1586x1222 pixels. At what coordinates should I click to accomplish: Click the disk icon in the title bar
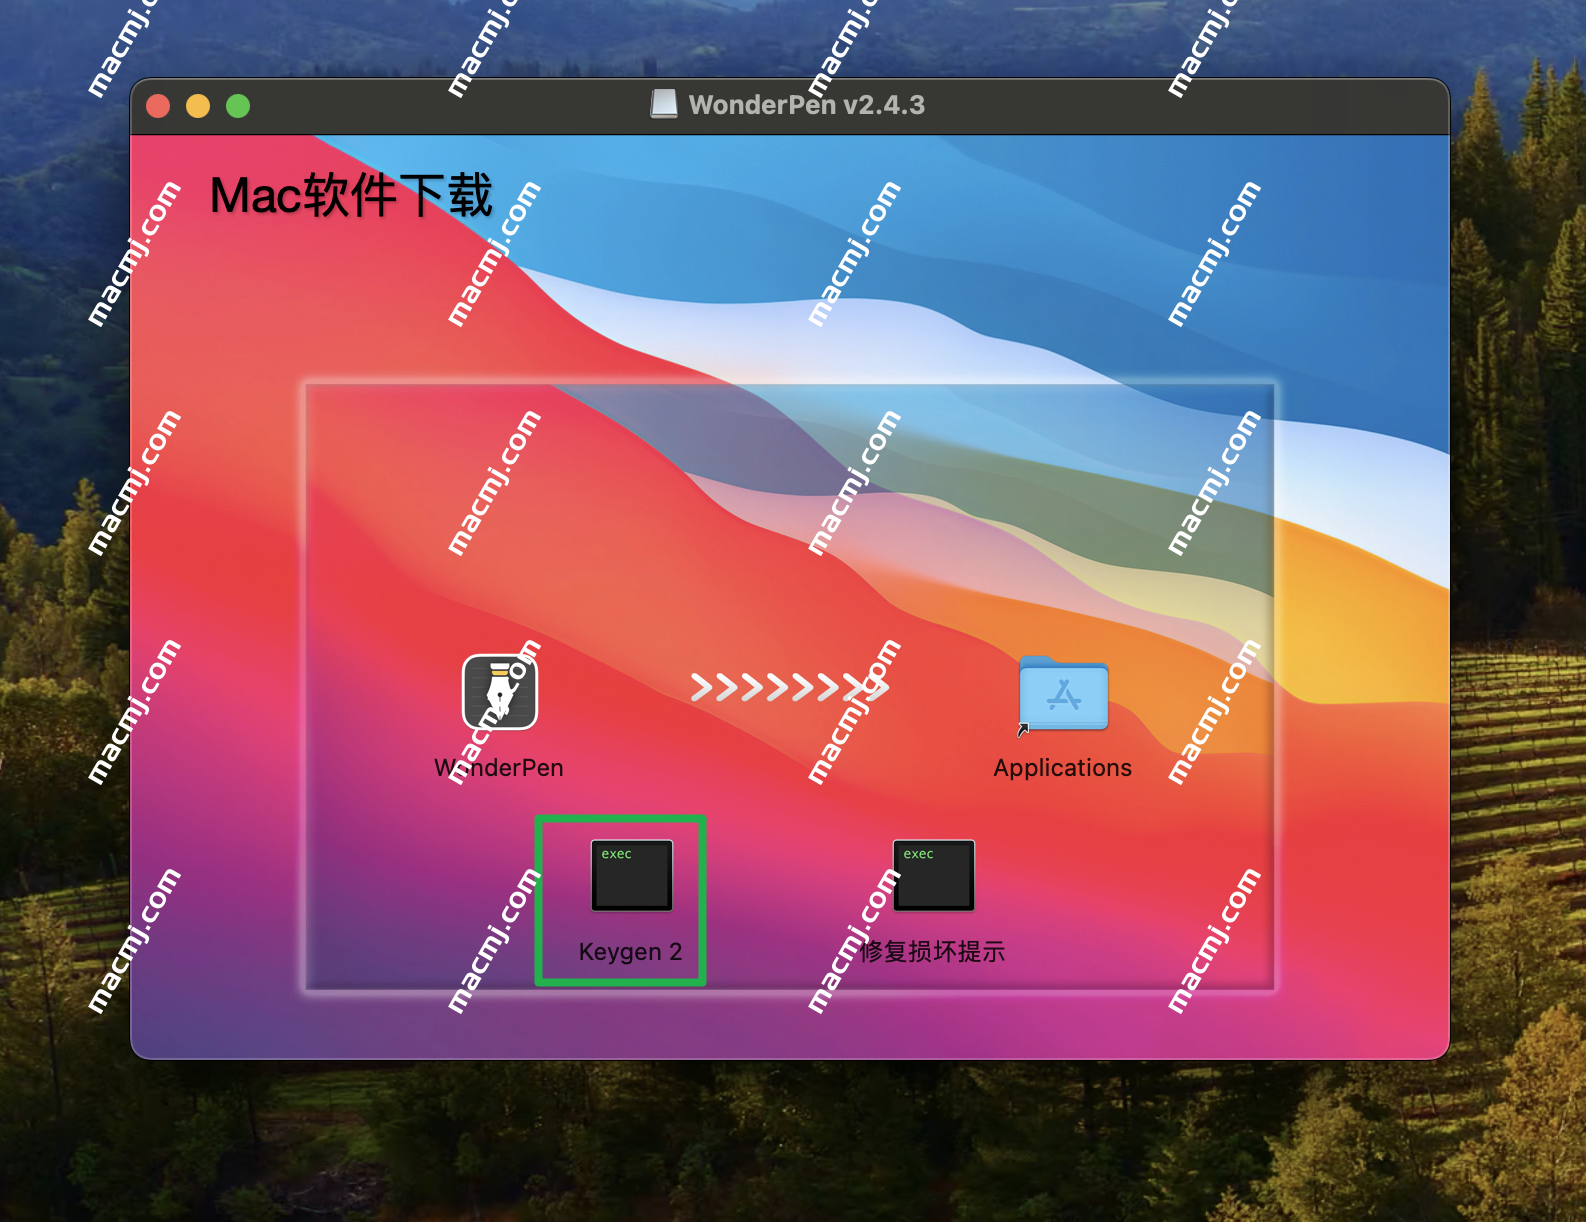tap(664, 104)
